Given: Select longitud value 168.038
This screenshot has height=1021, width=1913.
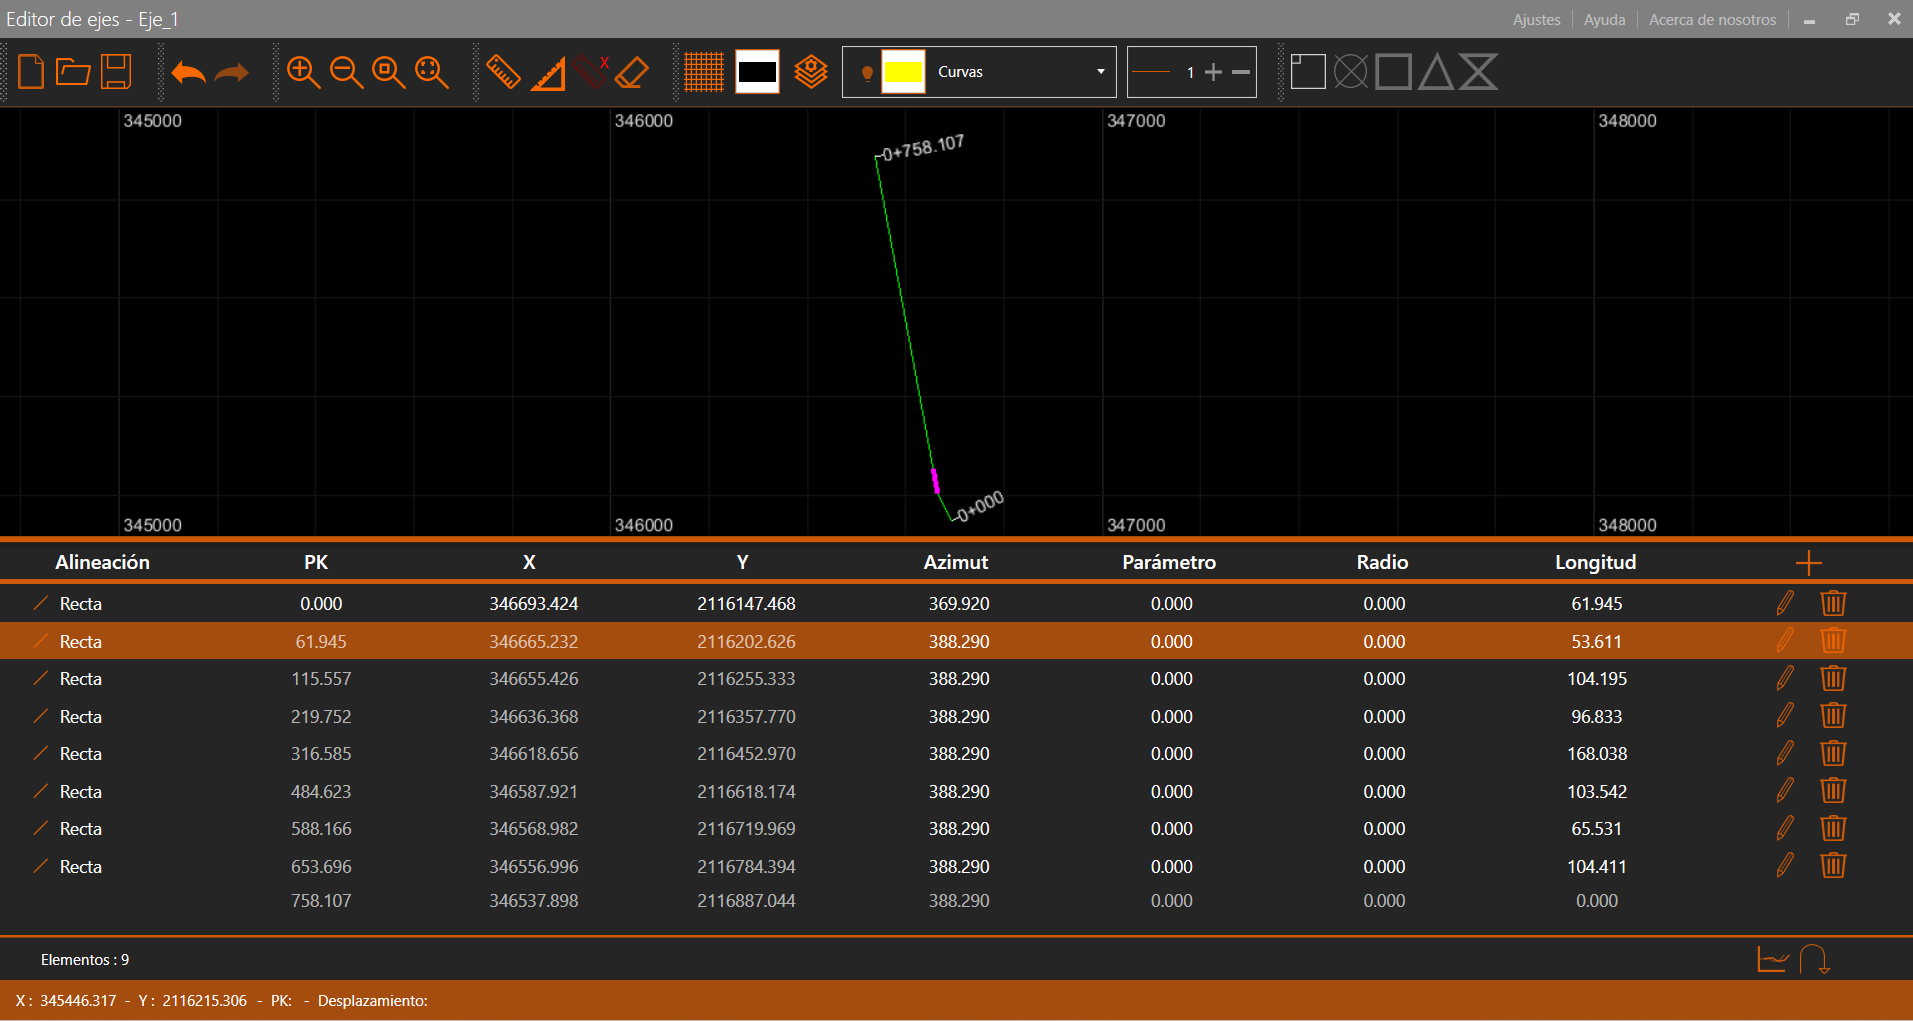Looking at the screenshot, I should pyautogui.click(x=1597, y=754).
